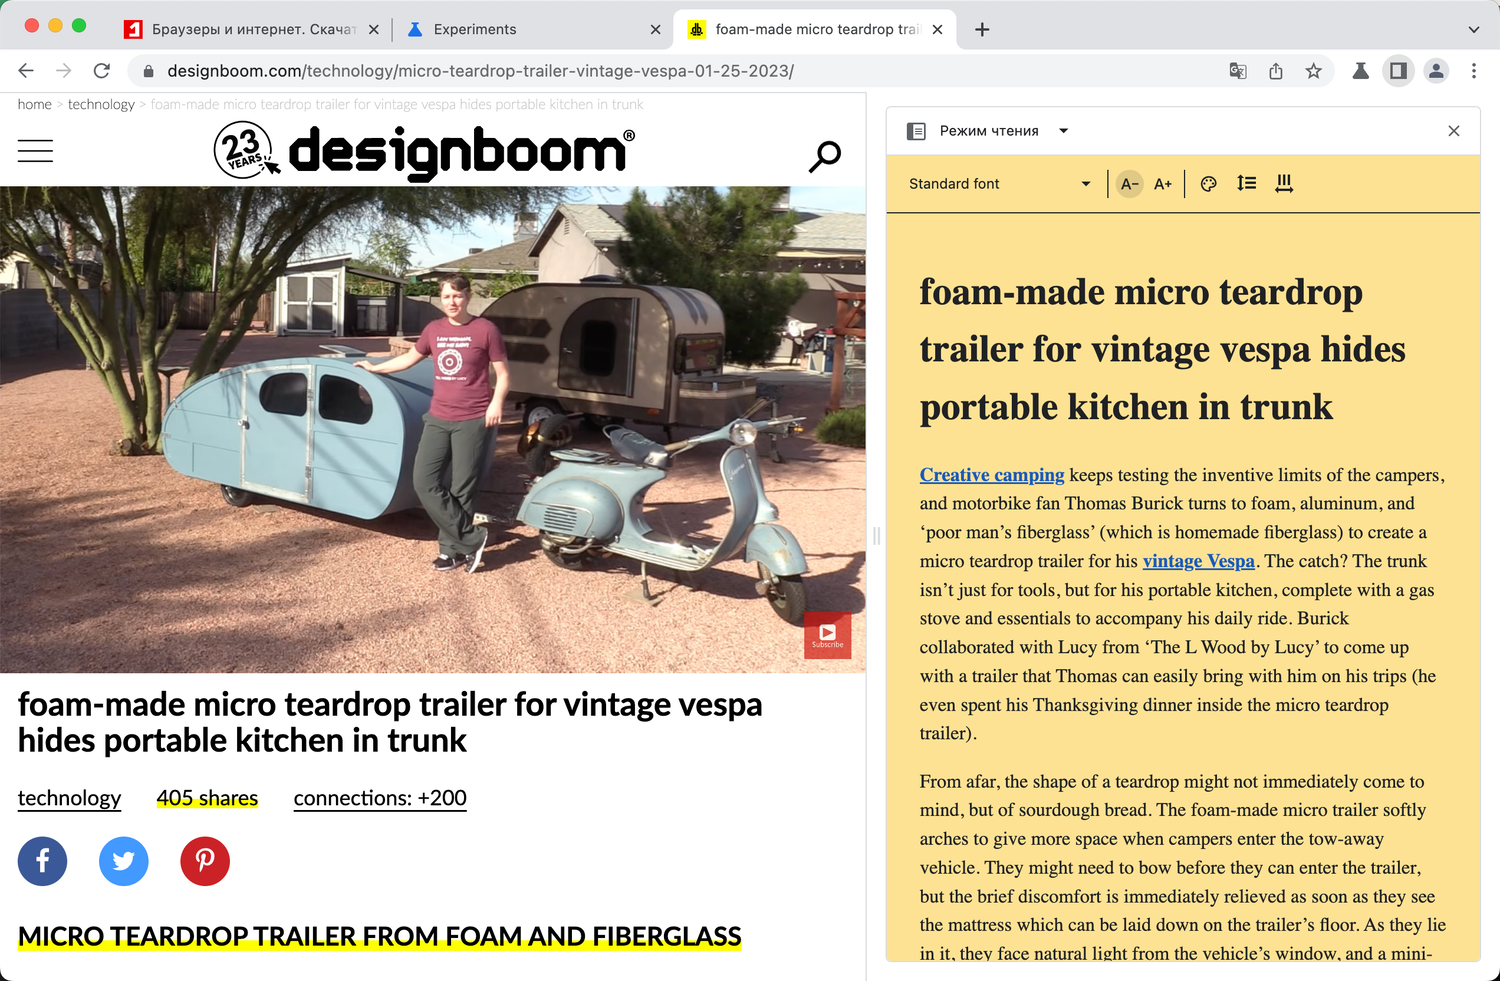Switch to the Браузеры и интернет tab
This screenshot has height=981, width=1500.
pos(254,29)
